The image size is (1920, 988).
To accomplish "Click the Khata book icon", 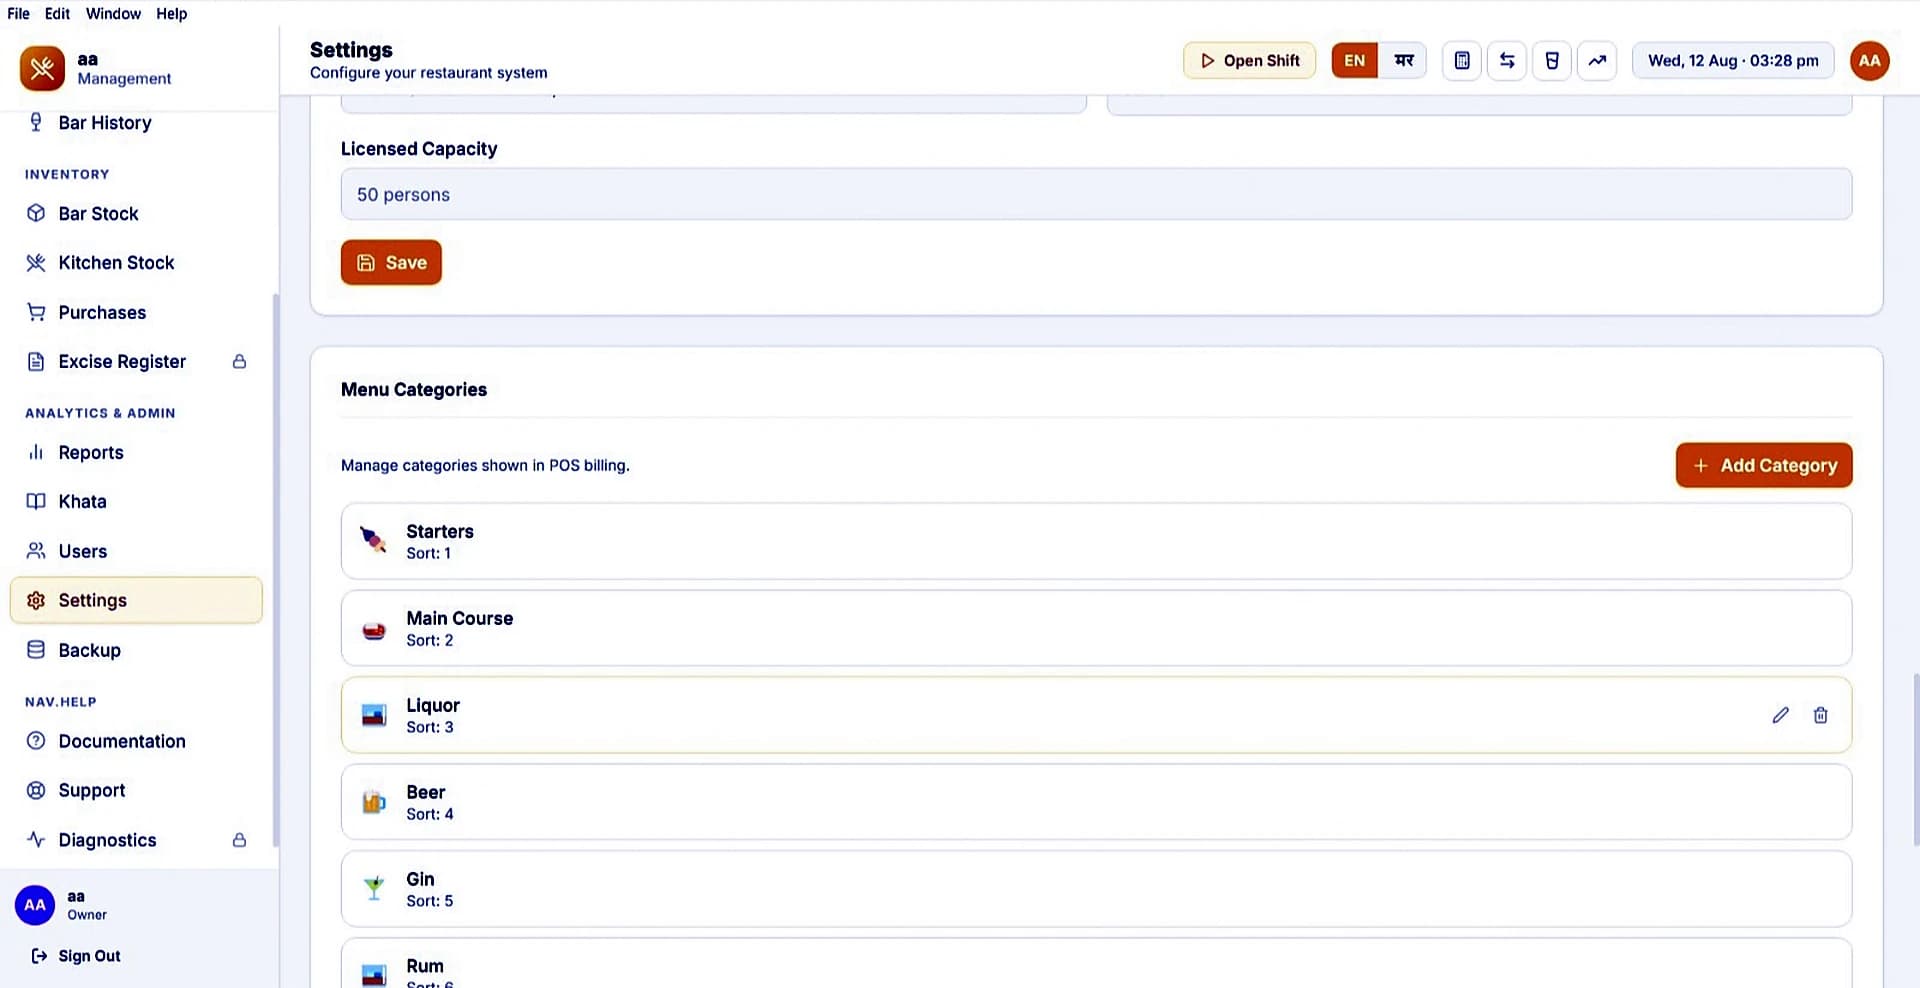I will click(36, 501).
